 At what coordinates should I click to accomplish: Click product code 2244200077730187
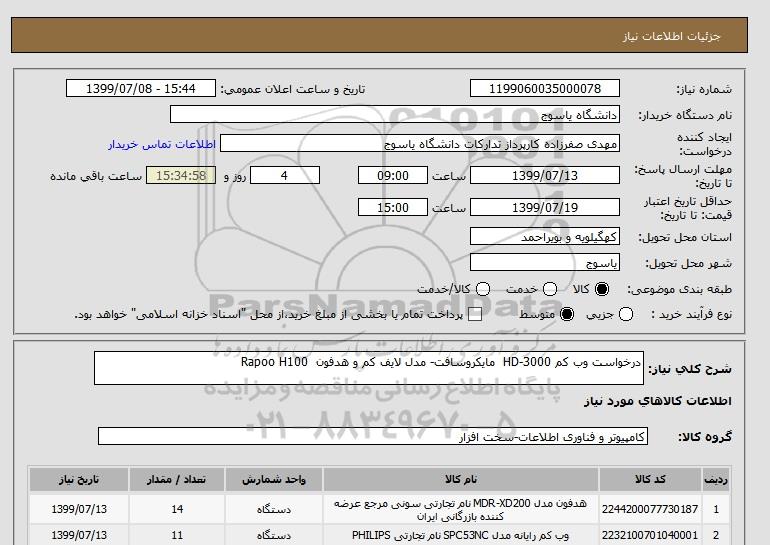tap(650, 509)
